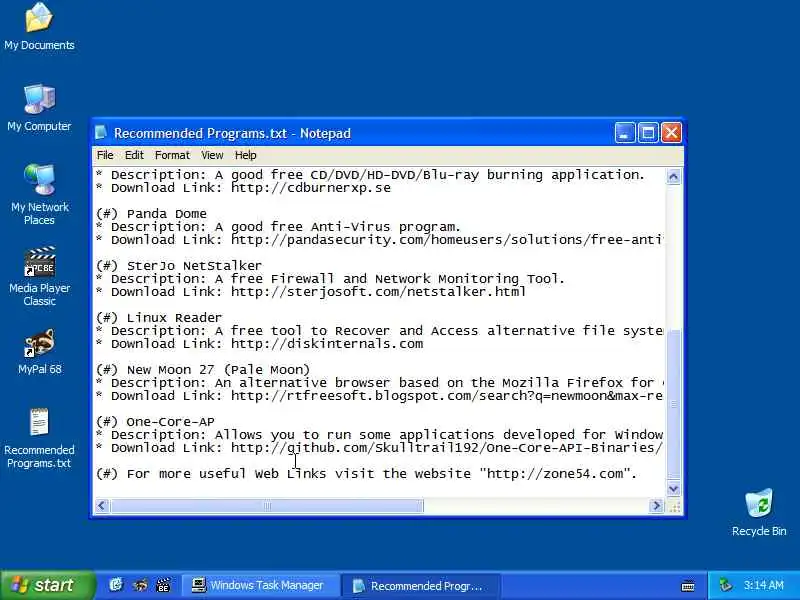This screenshot has width=800, height=600.
Task: Click the vertical scrollbar thumb
Action: tap(673, 404)
